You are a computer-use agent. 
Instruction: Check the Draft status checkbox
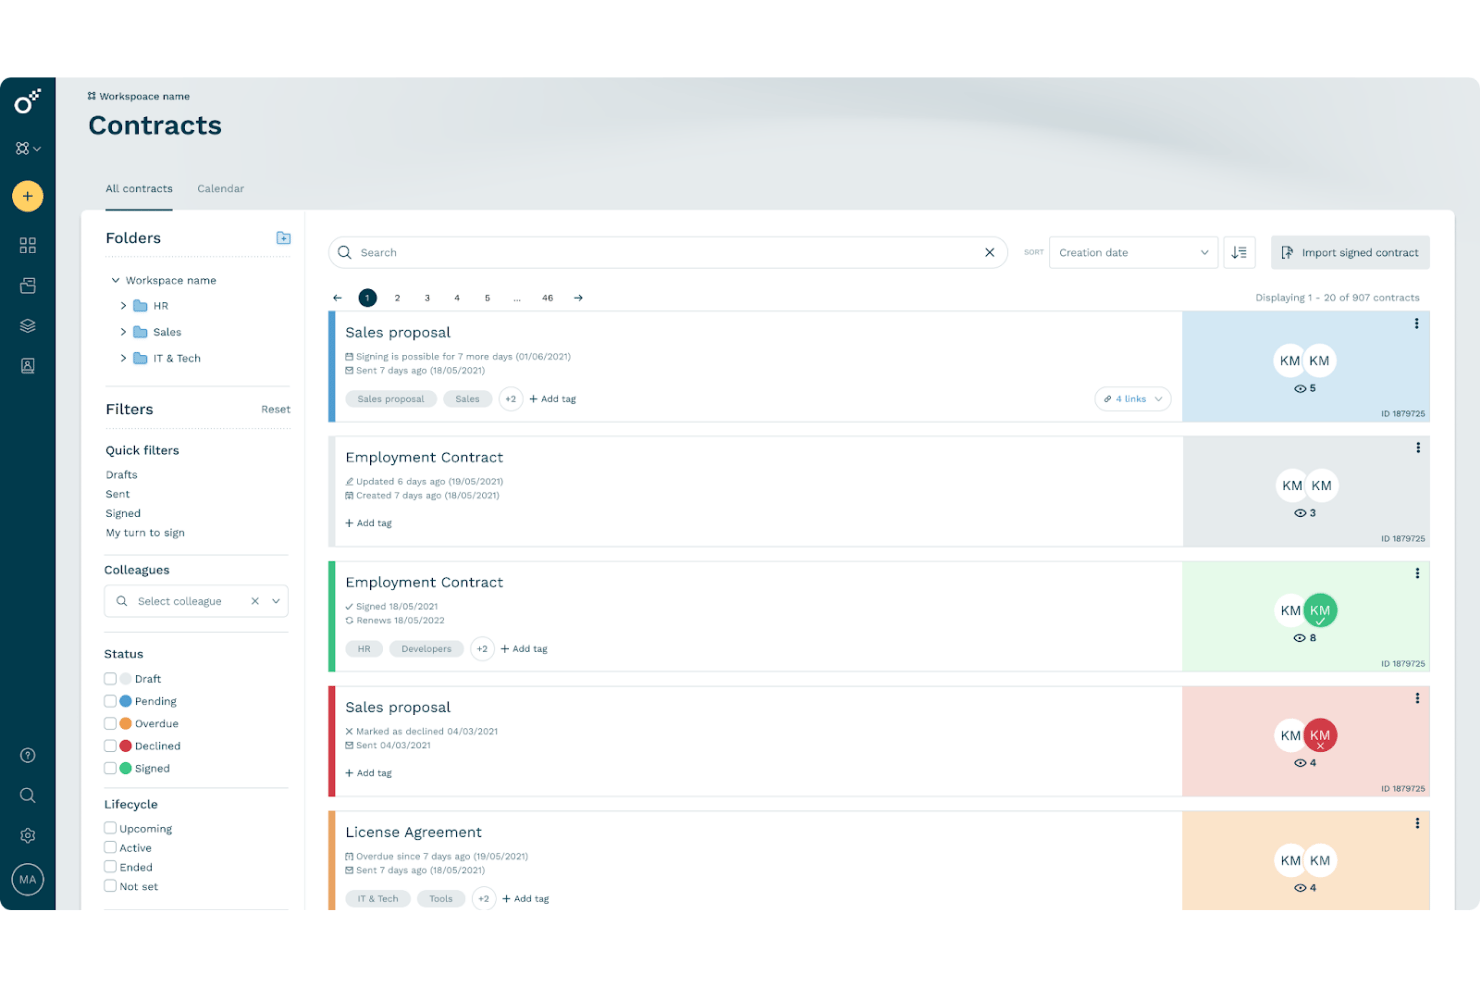tap(110, 678)
